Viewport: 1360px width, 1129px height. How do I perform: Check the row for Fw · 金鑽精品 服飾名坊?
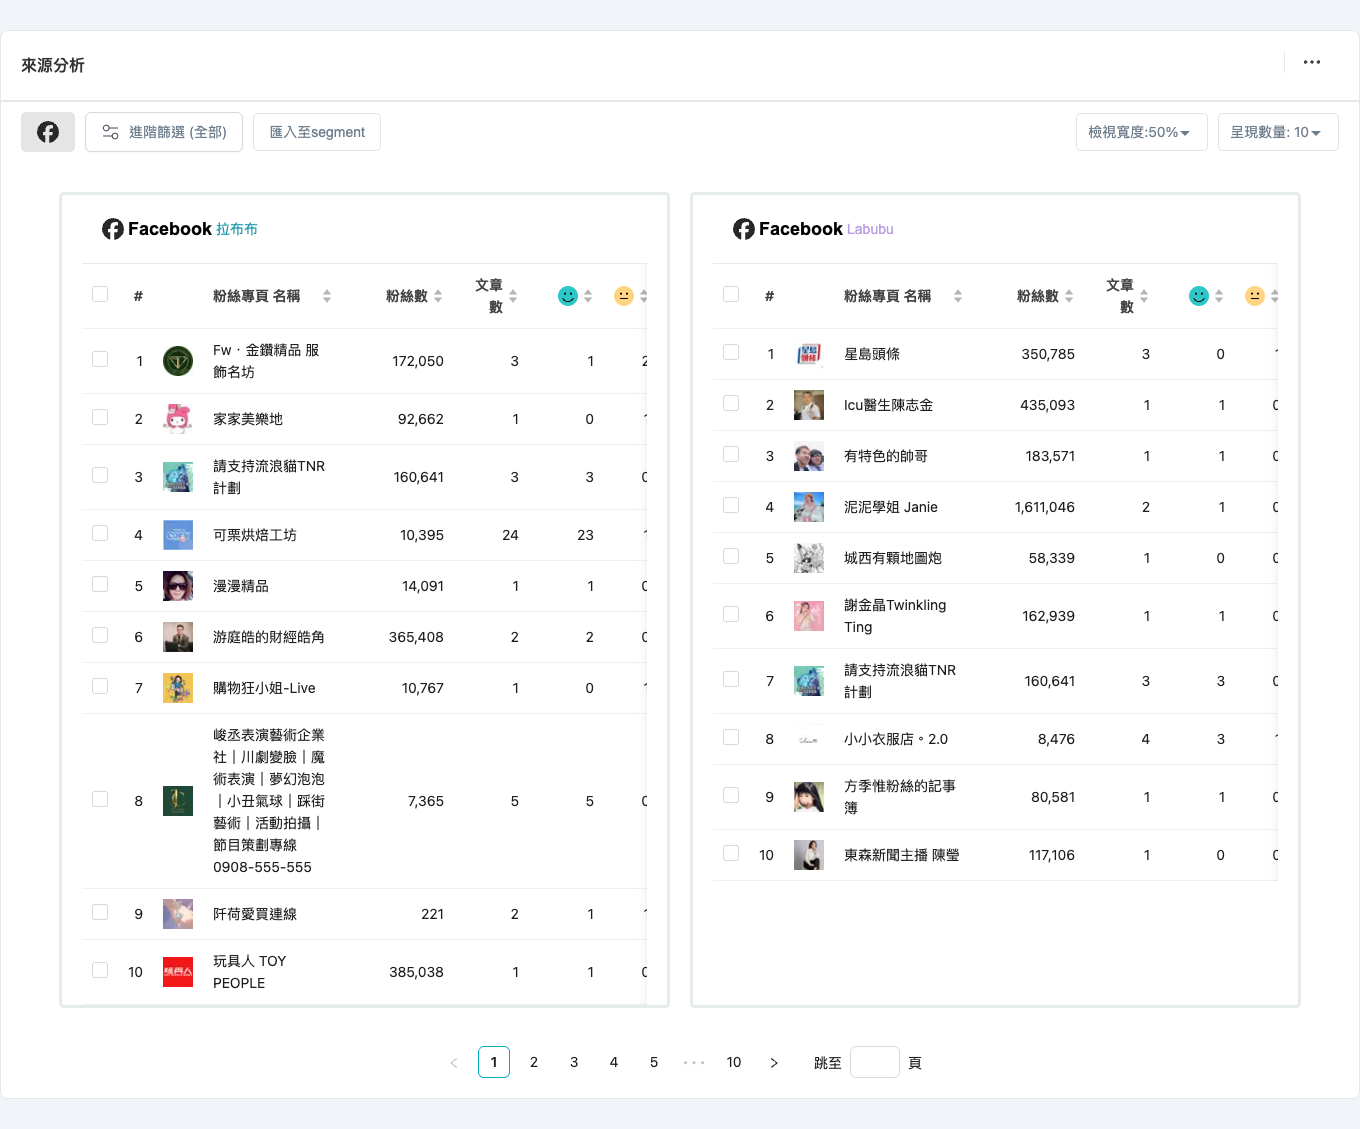click(x=100, y=359)
